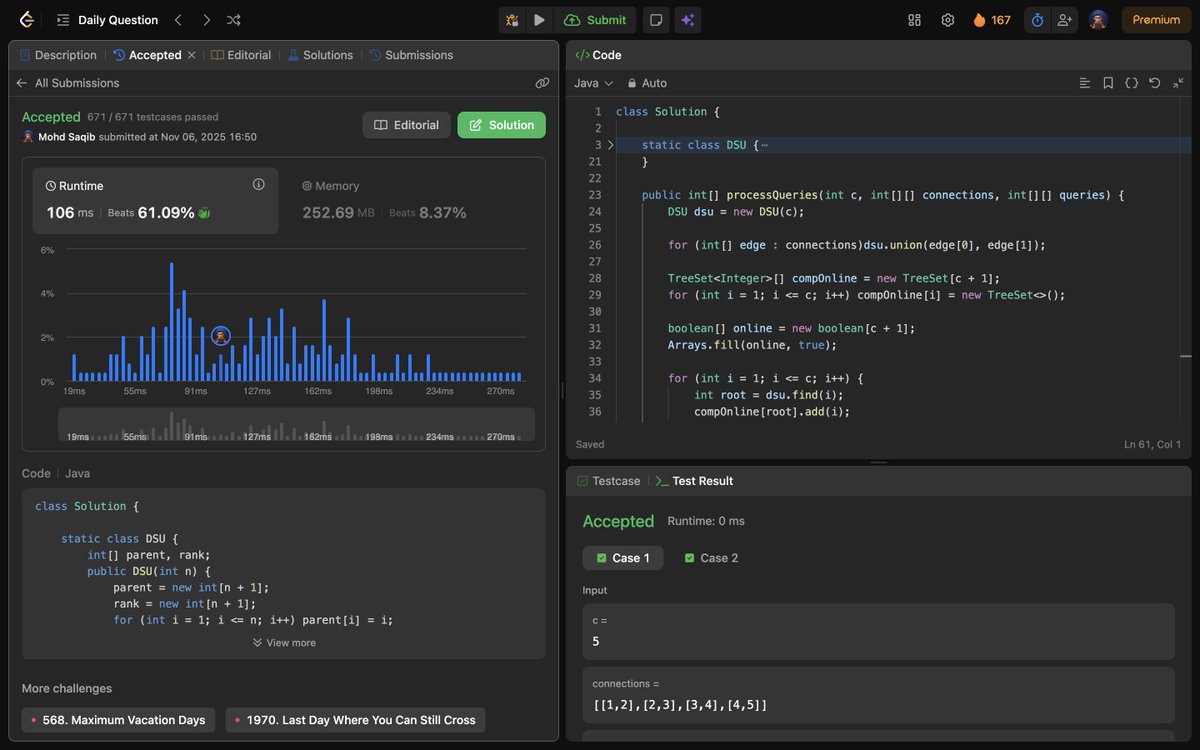Open the layout grid icon

914,20
